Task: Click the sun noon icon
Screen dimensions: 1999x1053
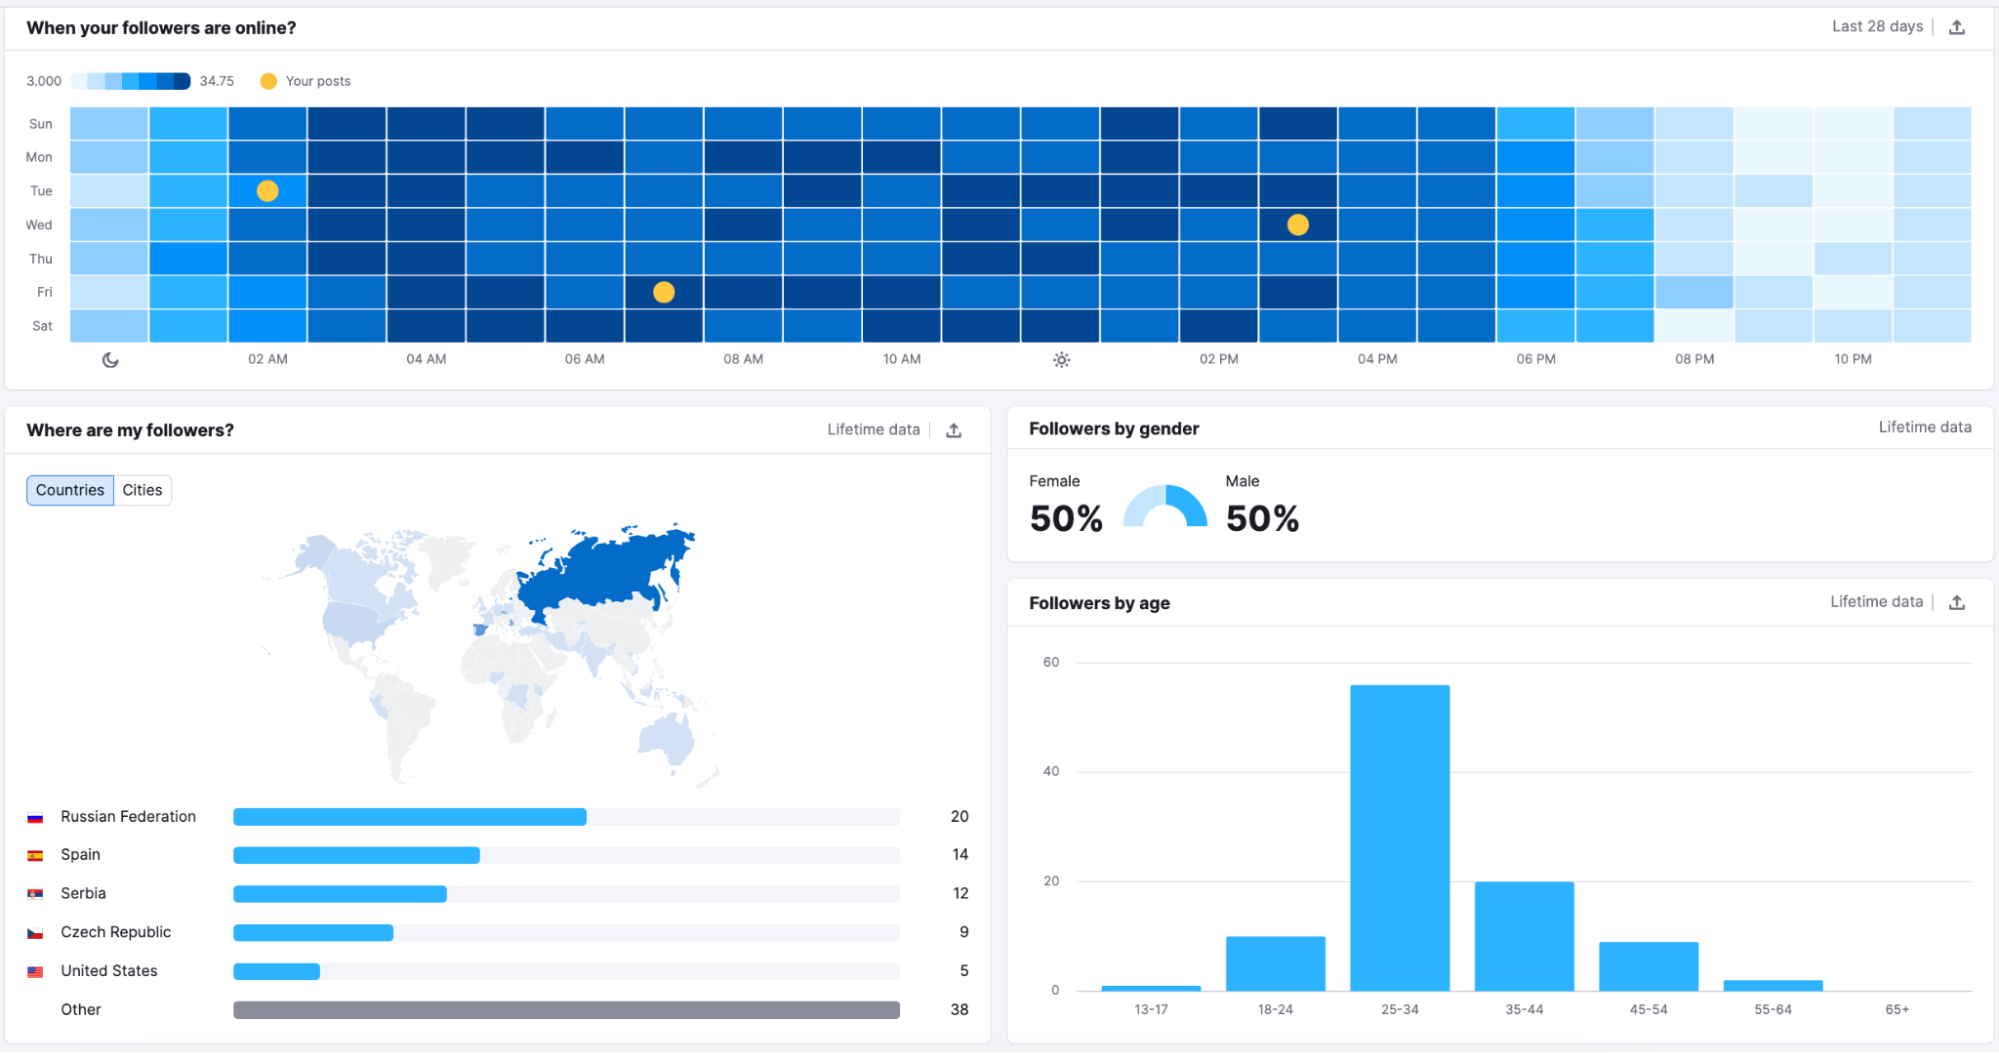Action: (x=1061, y=360)
